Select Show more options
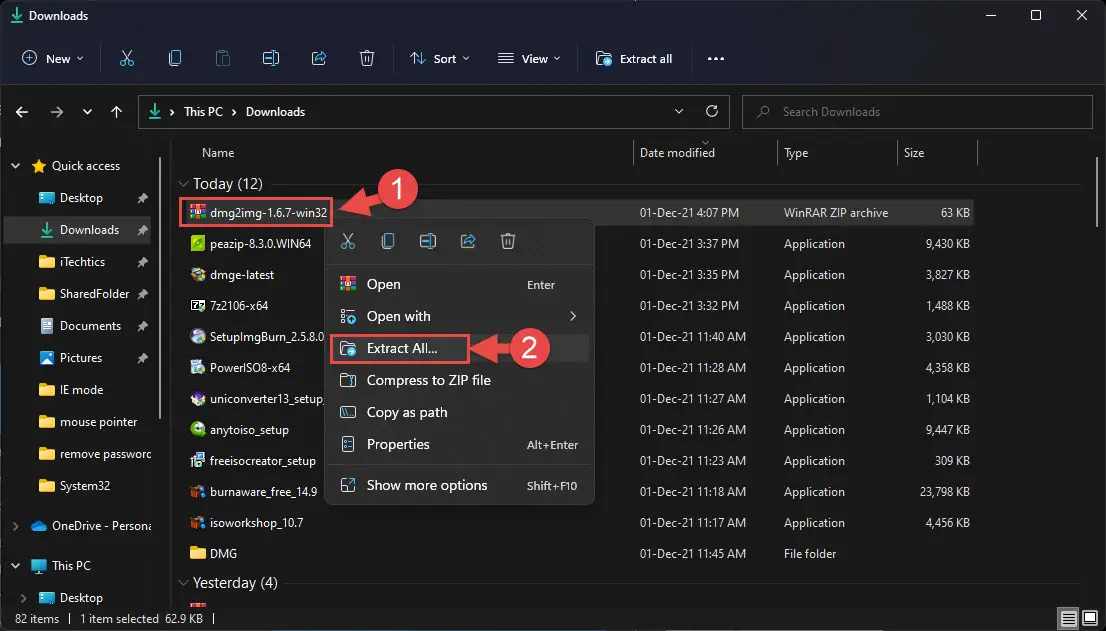 (x=459, y=485)
